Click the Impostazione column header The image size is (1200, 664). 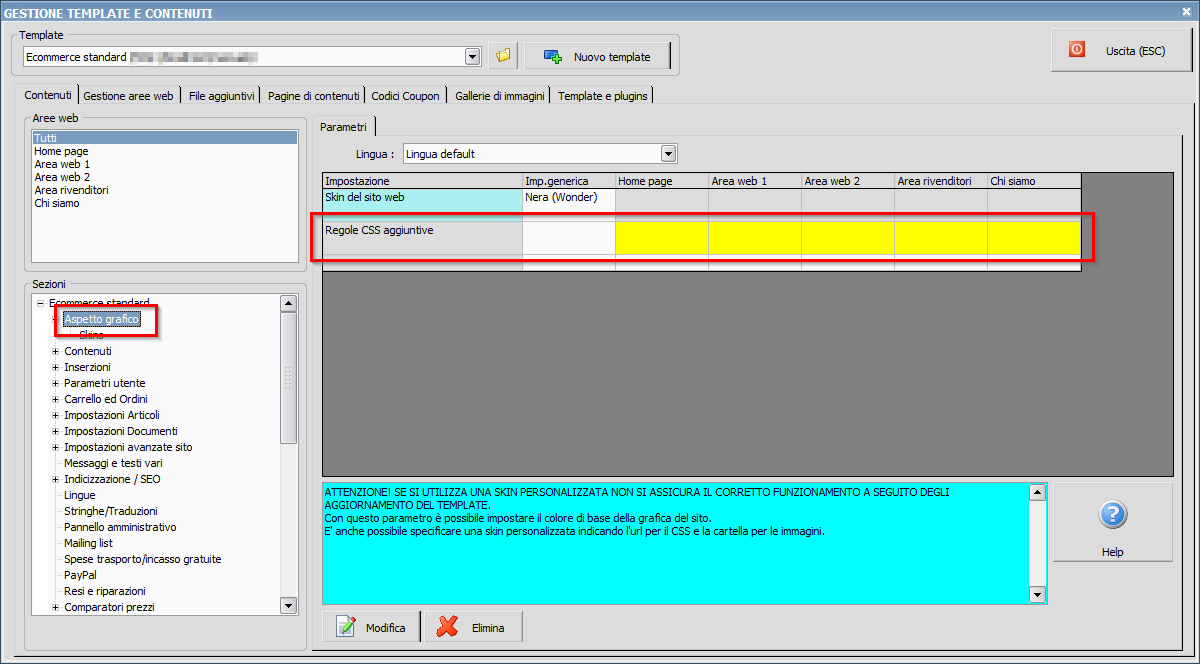(x=422, y=181)
